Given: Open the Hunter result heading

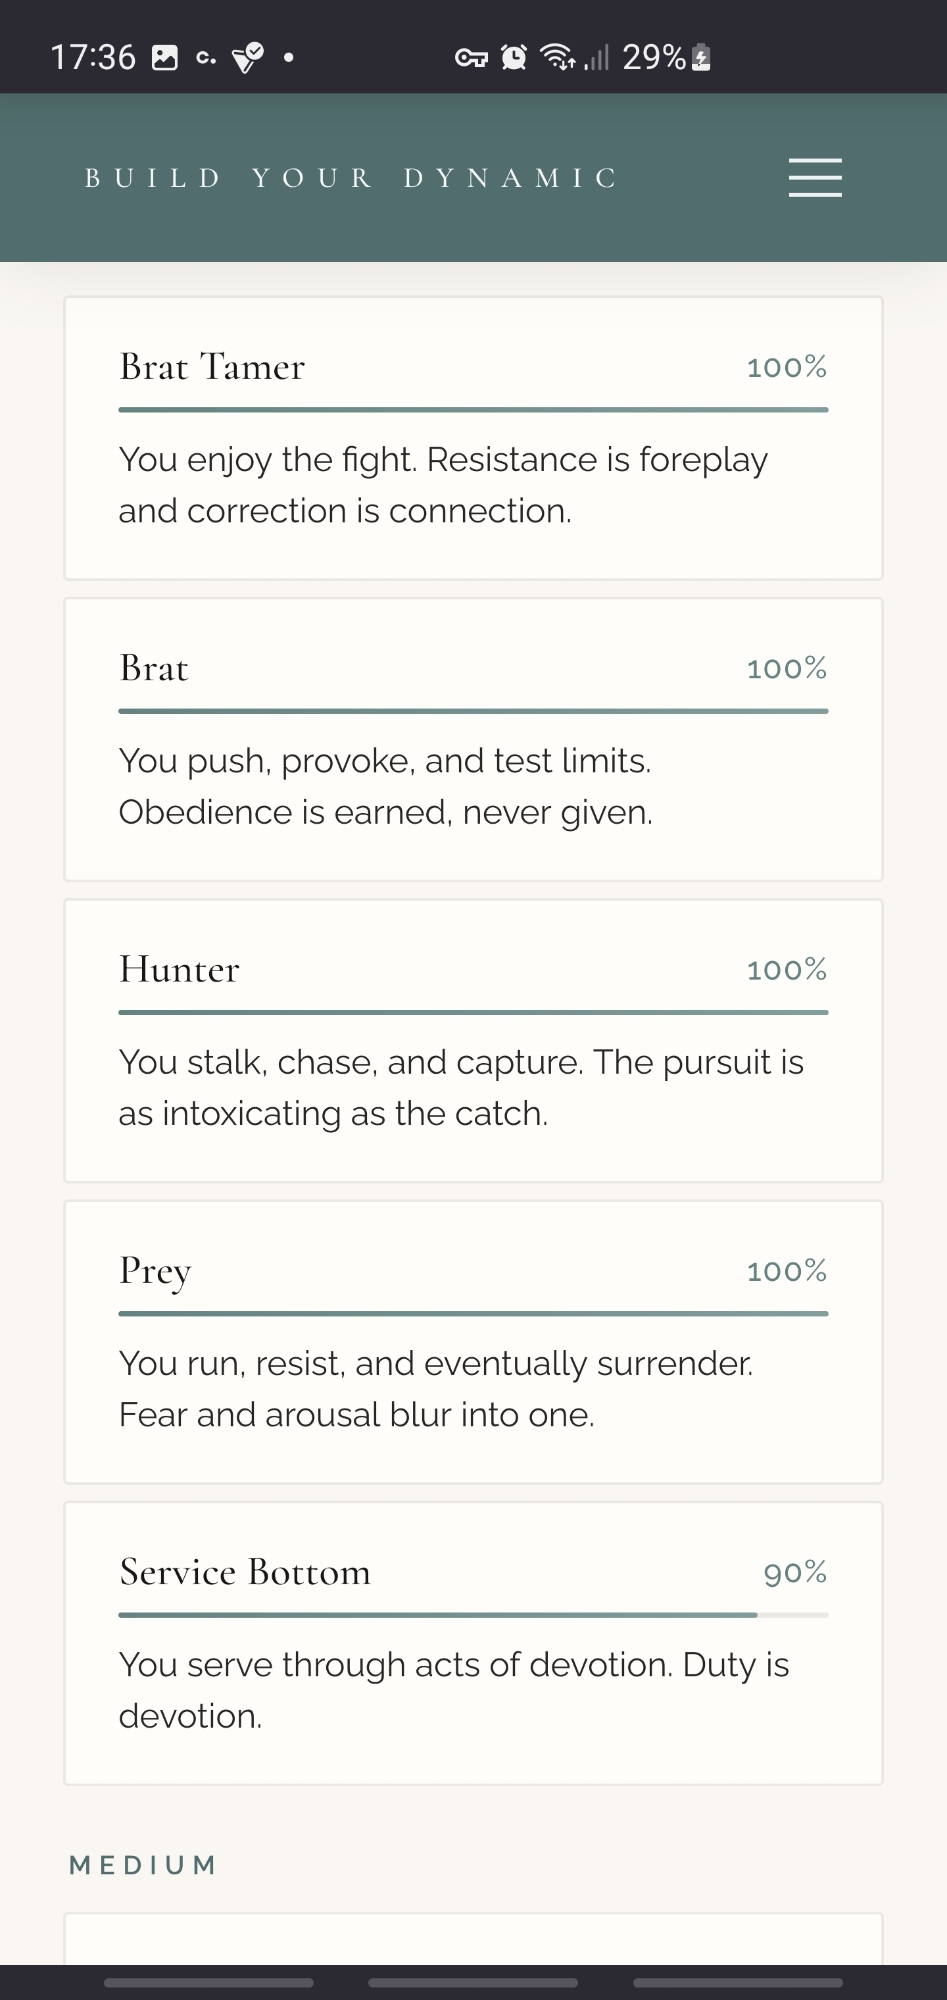Looking at the screenshot, I should coord(180,969).
